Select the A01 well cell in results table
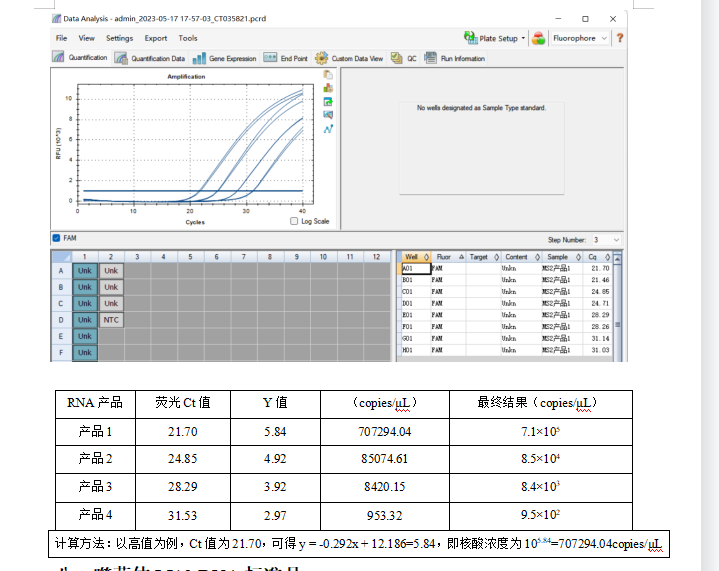Screen dimensions: 719x571 pyautogui.click(x=416, y=268)
